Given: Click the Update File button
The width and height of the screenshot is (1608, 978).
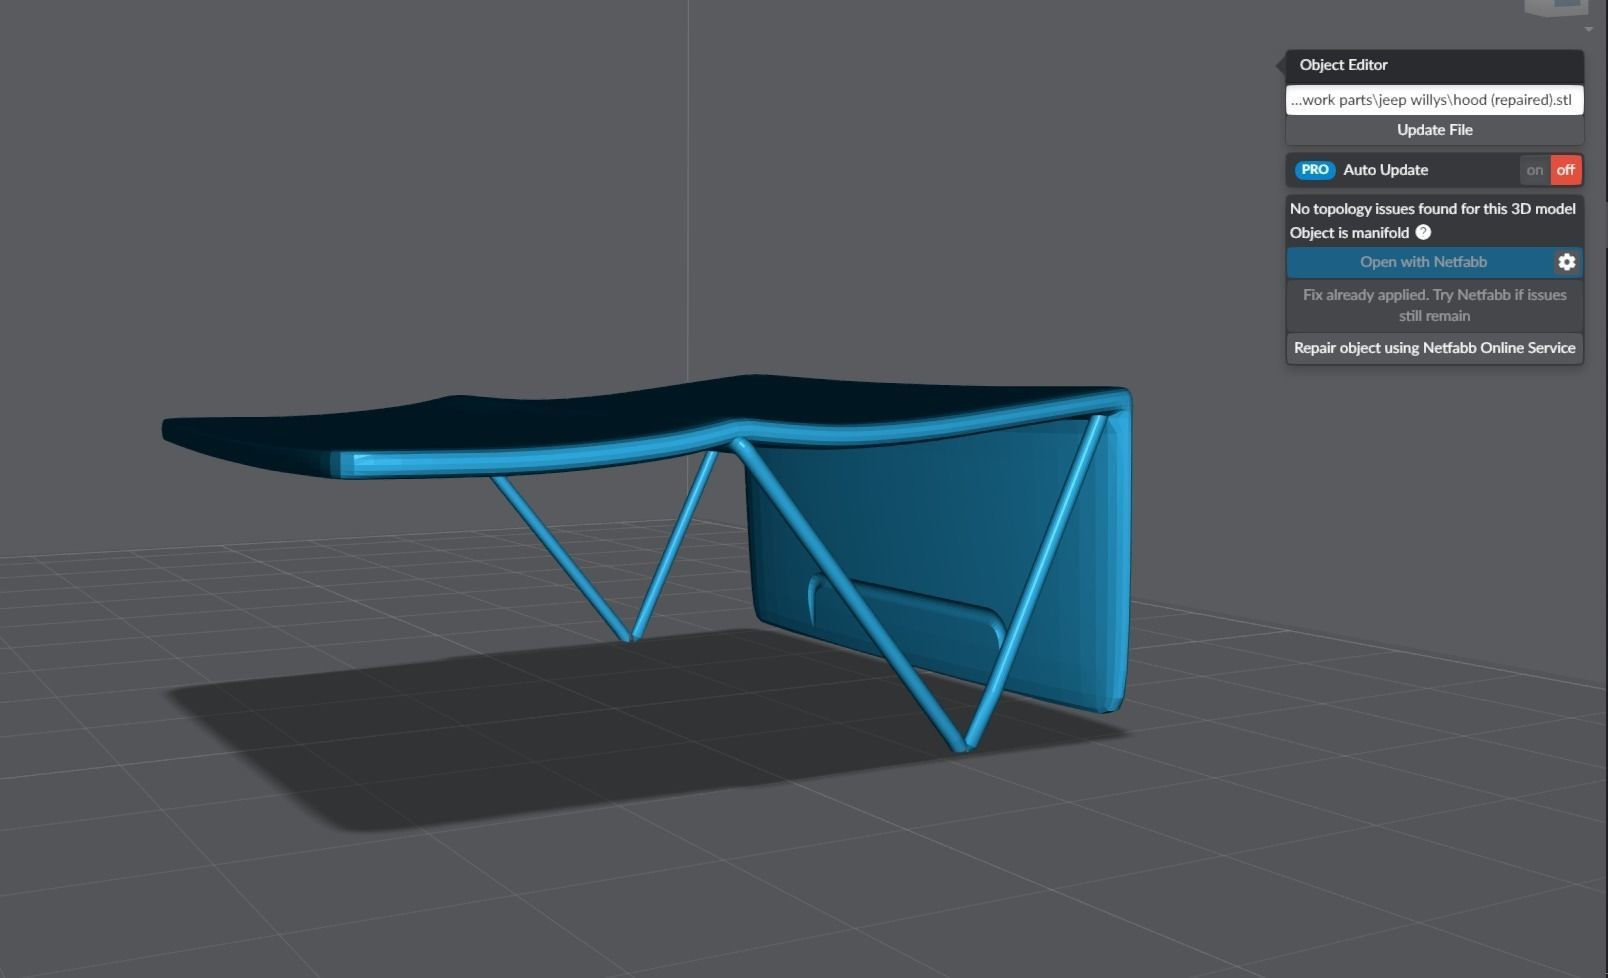Looking at the screenshot, I should tap(1434, 130).
